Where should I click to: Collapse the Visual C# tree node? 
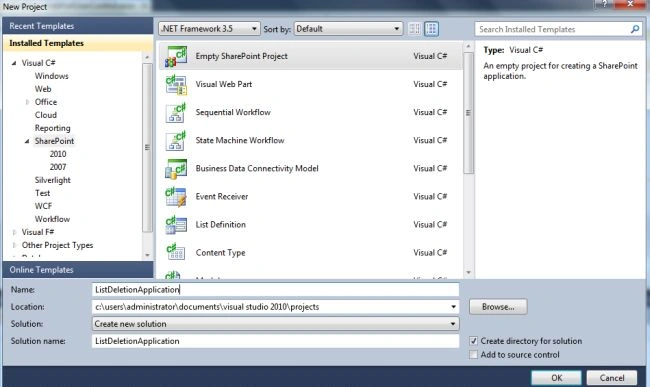14,63
